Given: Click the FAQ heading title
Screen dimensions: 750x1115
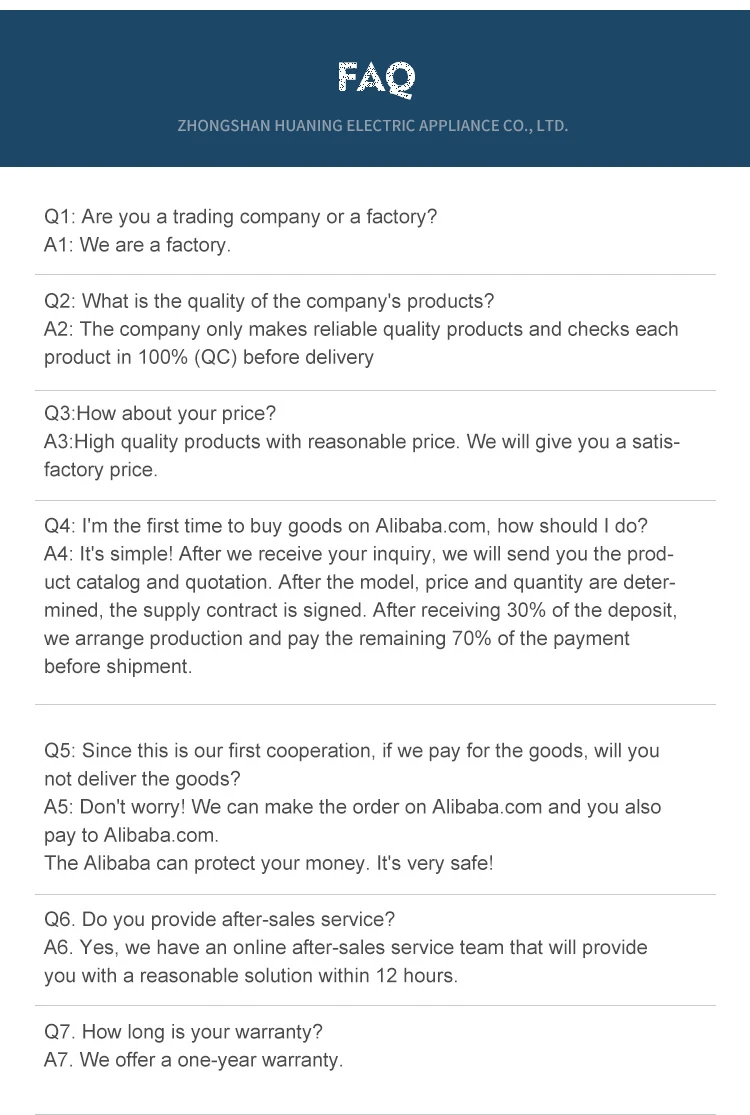Looking at the screenshot, I should tap(375, 78).
